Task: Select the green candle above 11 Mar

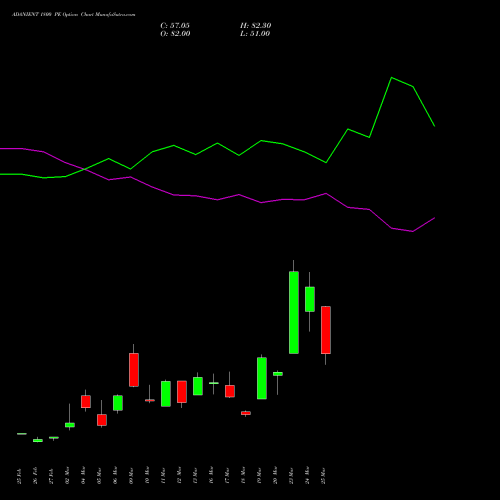Action: (x=166, y=394)
